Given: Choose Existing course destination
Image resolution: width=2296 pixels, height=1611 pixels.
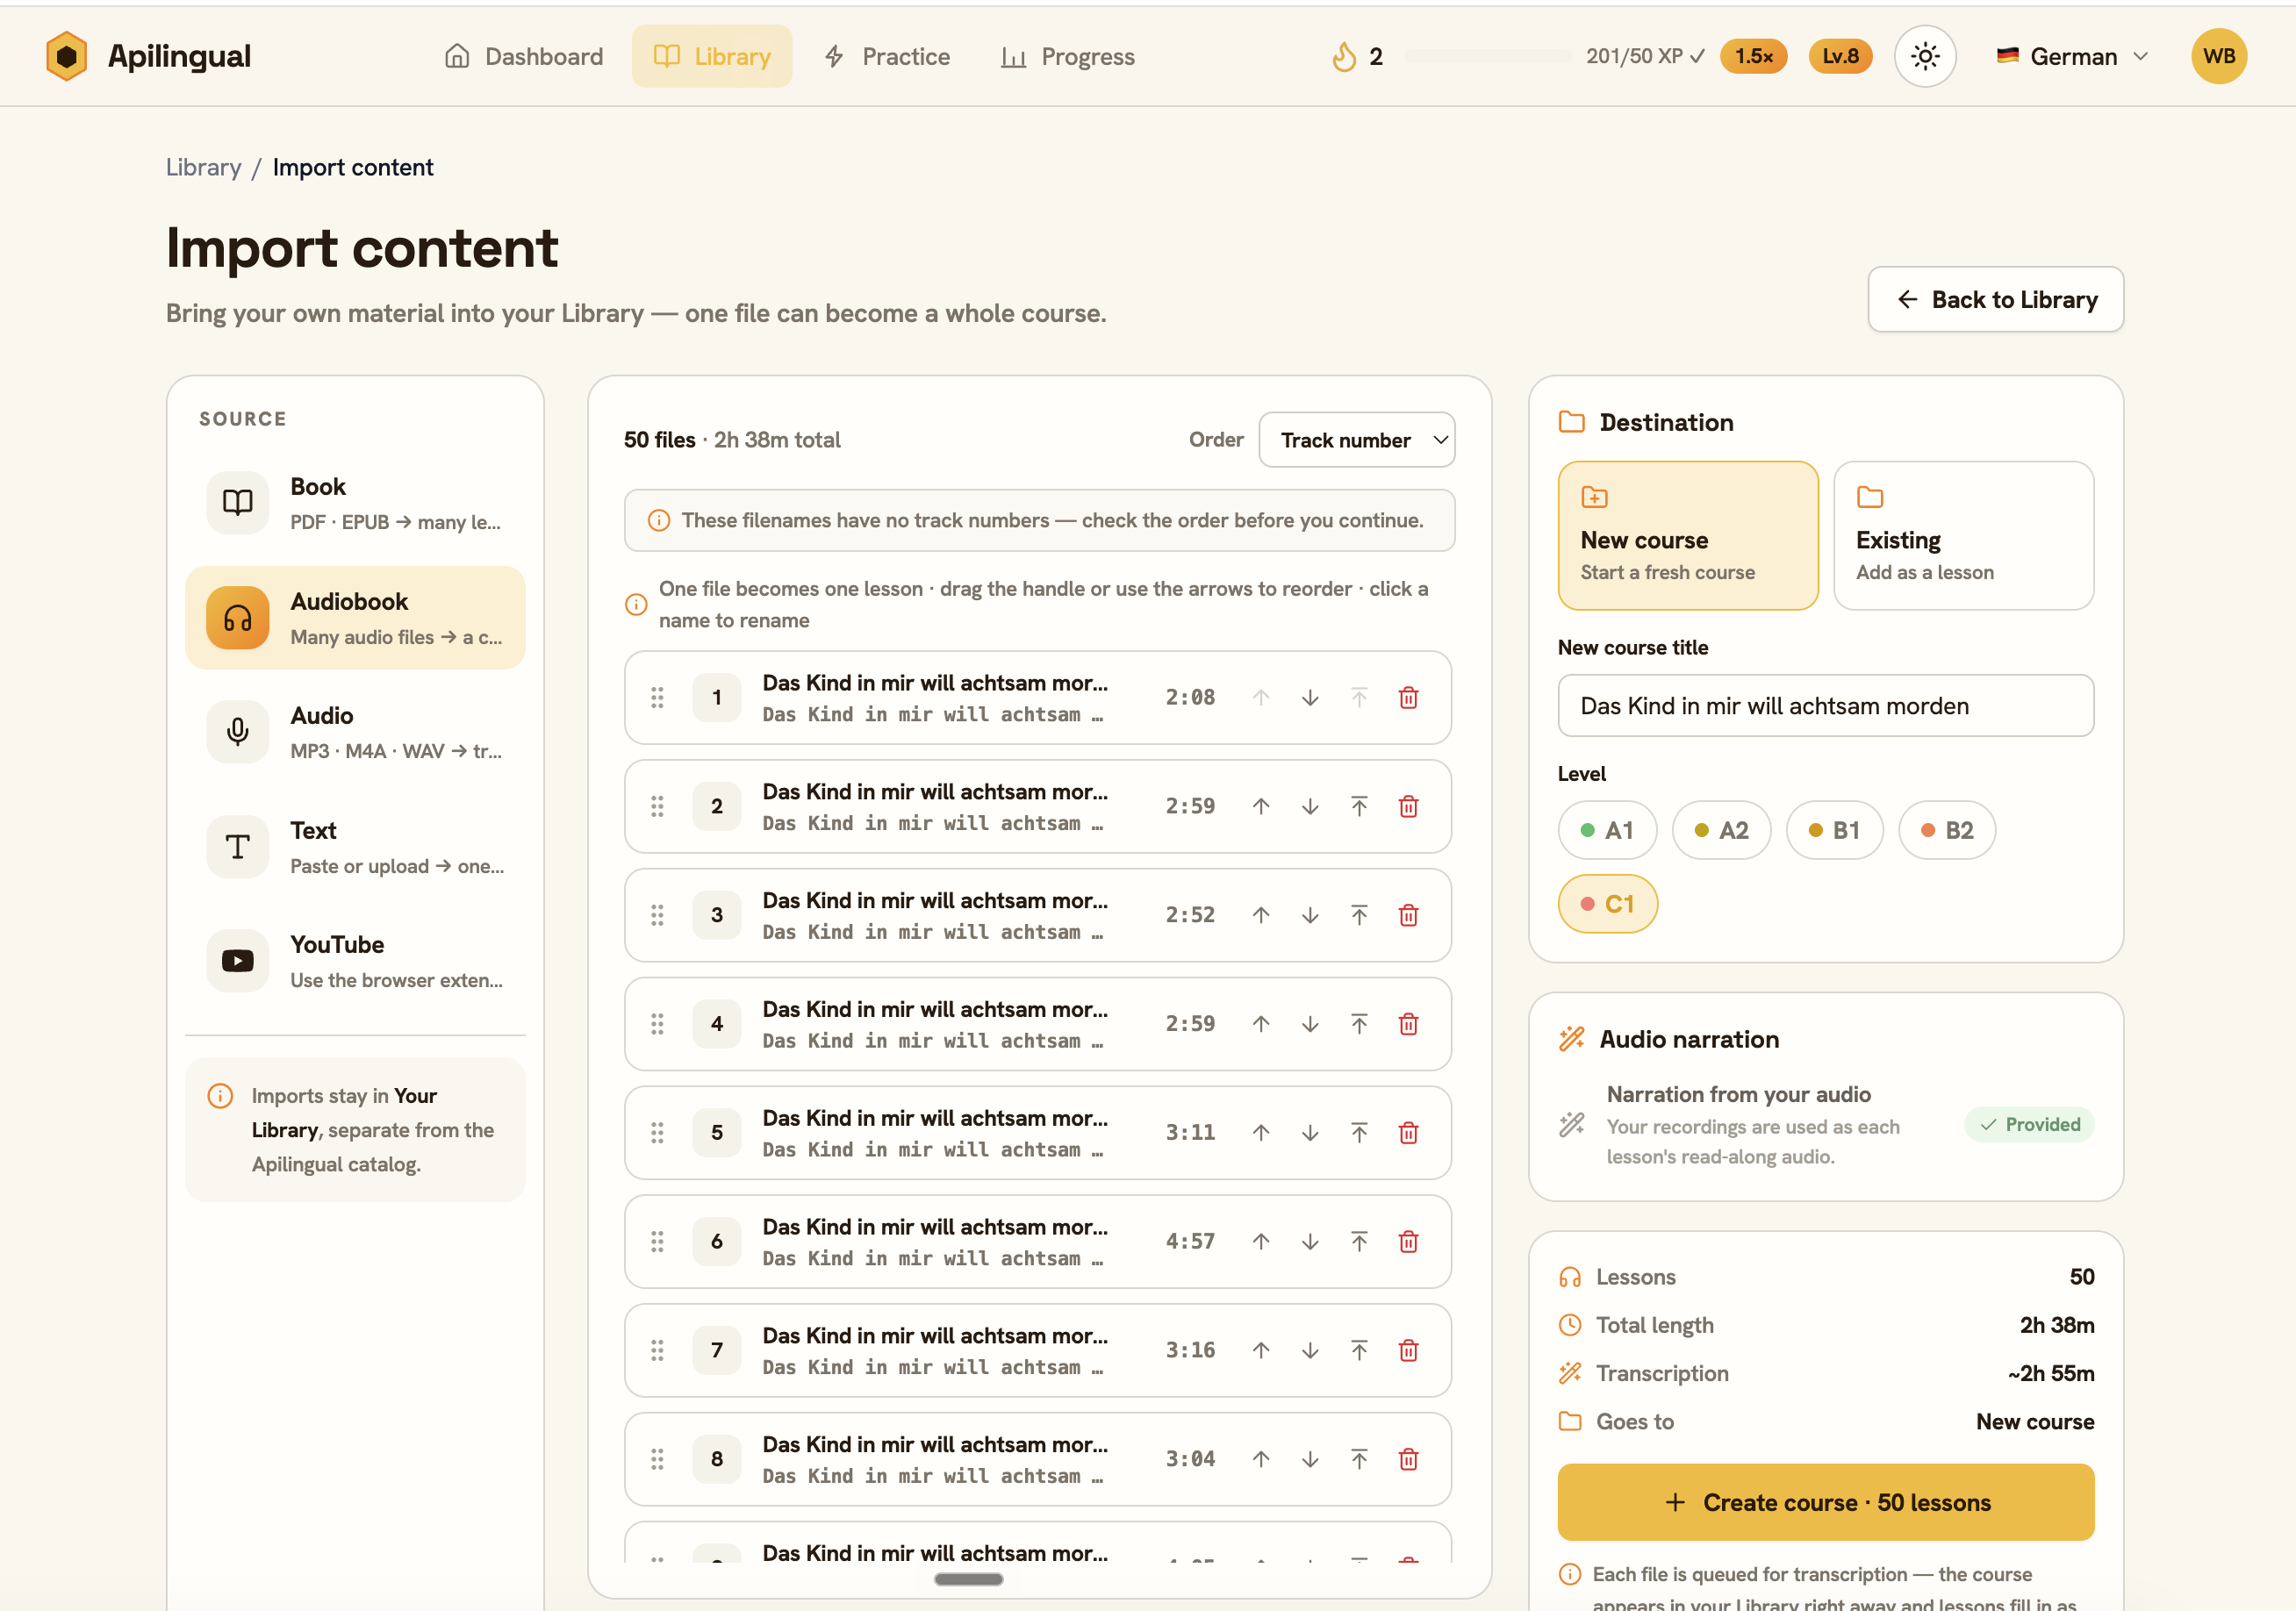Looking at the screenshot, I should coord(1963,535).
